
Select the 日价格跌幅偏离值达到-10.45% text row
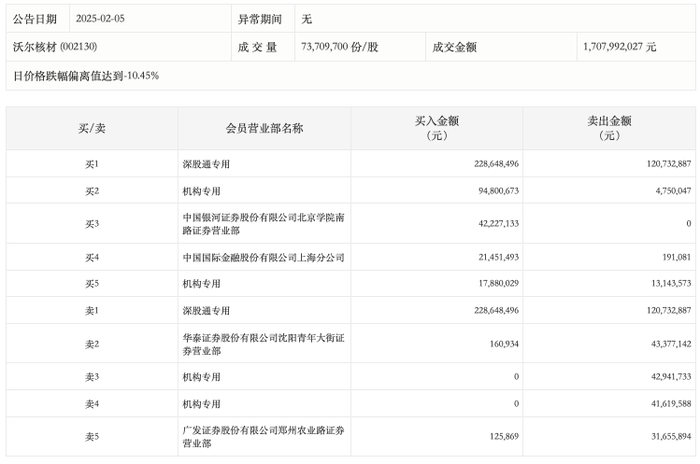pyautogui.click(x=86, y=76)
